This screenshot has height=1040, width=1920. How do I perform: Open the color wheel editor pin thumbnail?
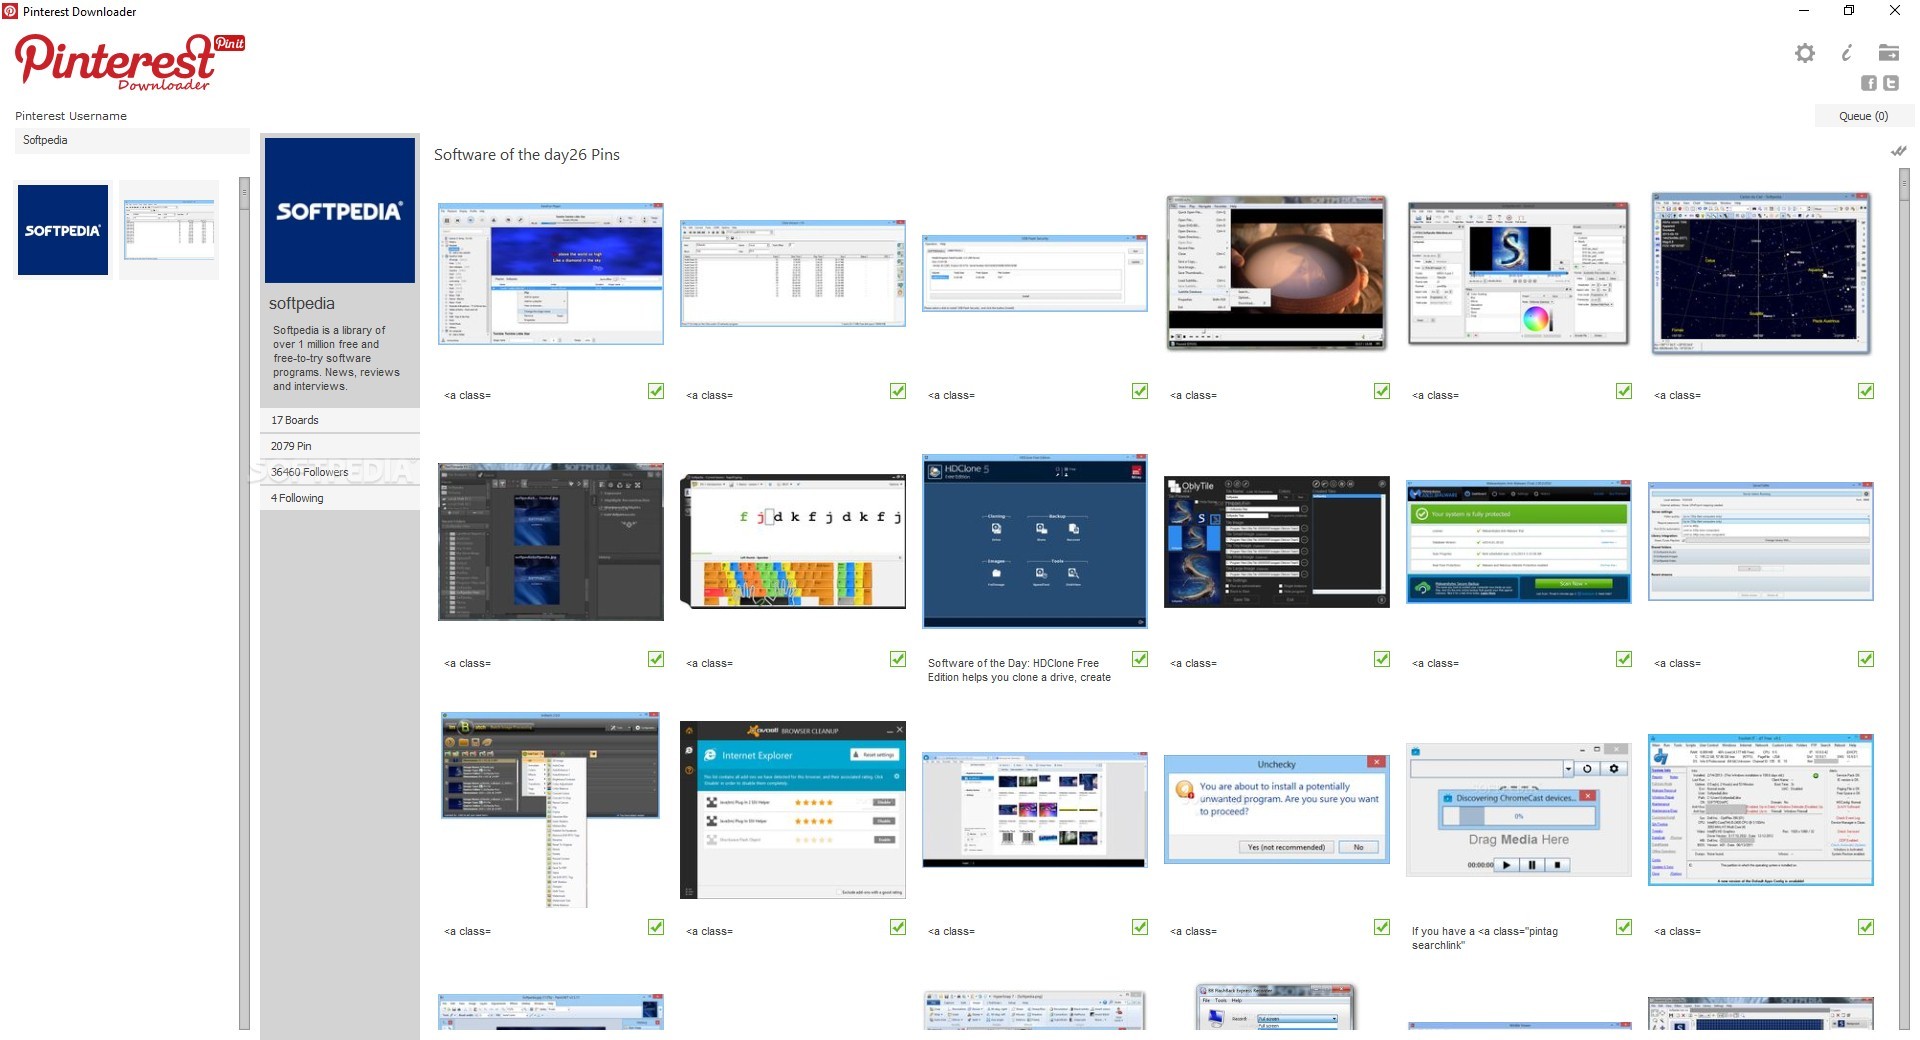pyautogui.click(x=1518, y=273)
